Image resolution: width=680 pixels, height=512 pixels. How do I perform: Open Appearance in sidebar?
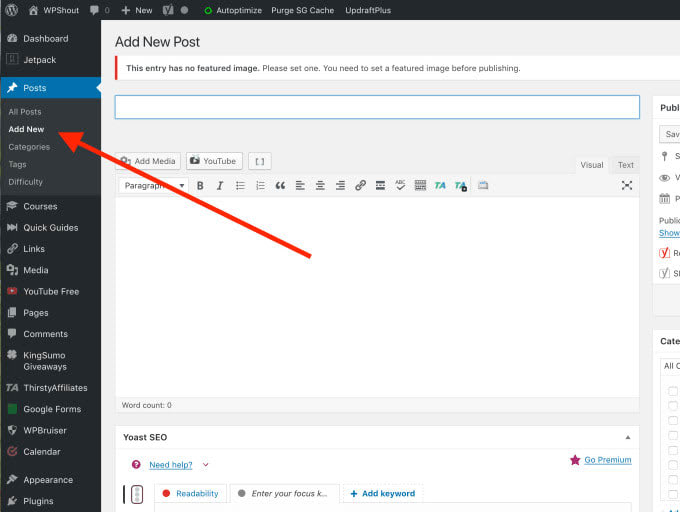[48, 479]
